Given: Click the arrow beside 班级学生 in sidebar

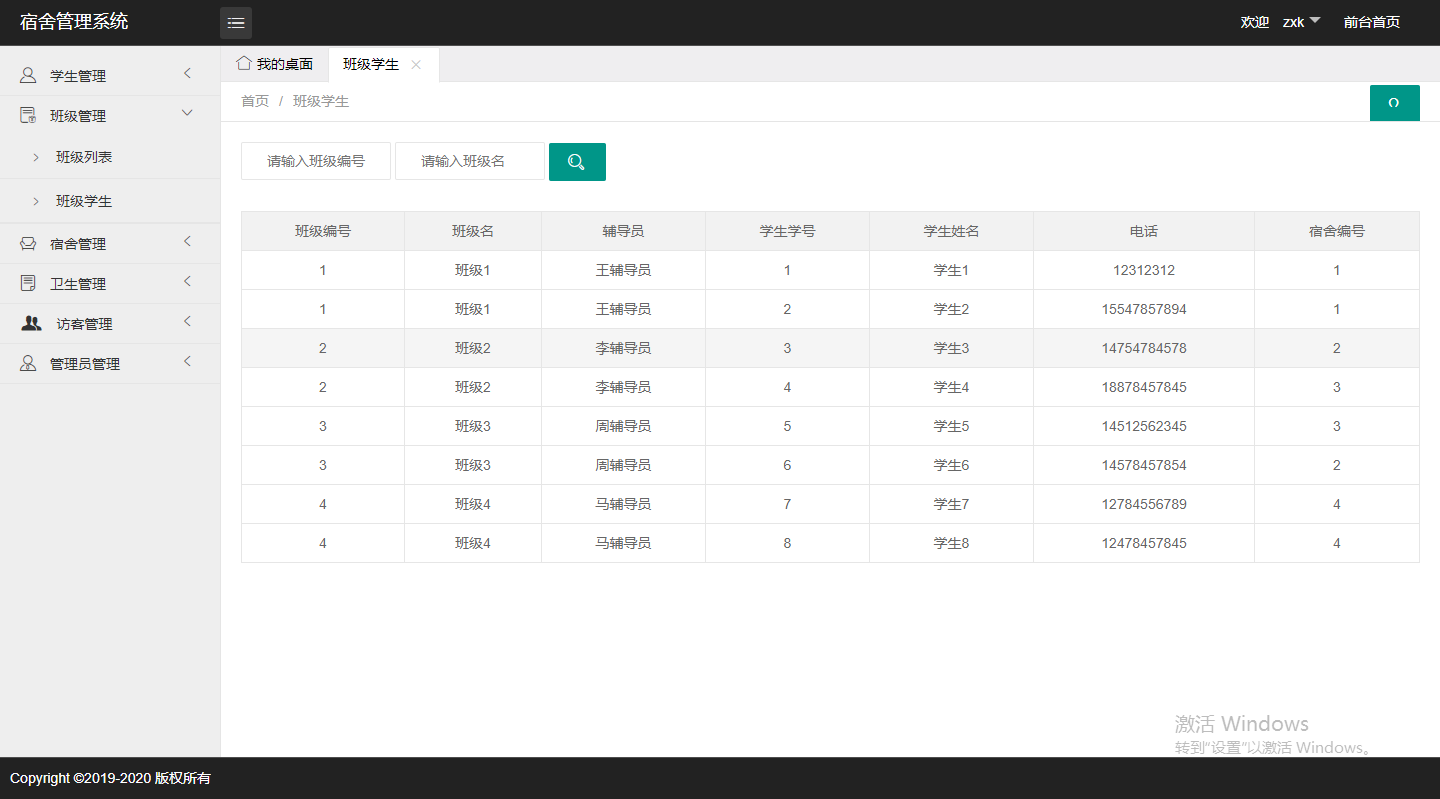Looking at the screenshot, I should [x=36, y=201].
